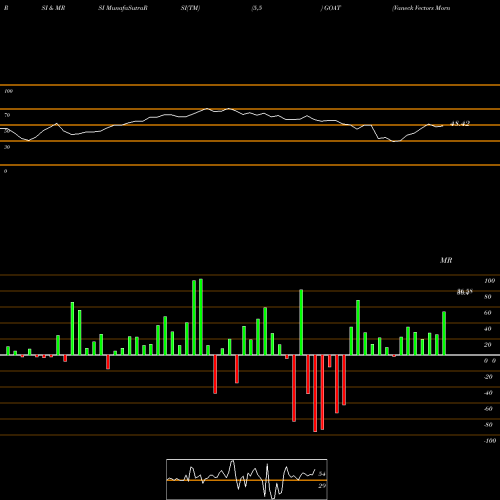Click the '(Vaneck Vectors Morn' title text
The image size is (500, 500).
coord(421,8)
